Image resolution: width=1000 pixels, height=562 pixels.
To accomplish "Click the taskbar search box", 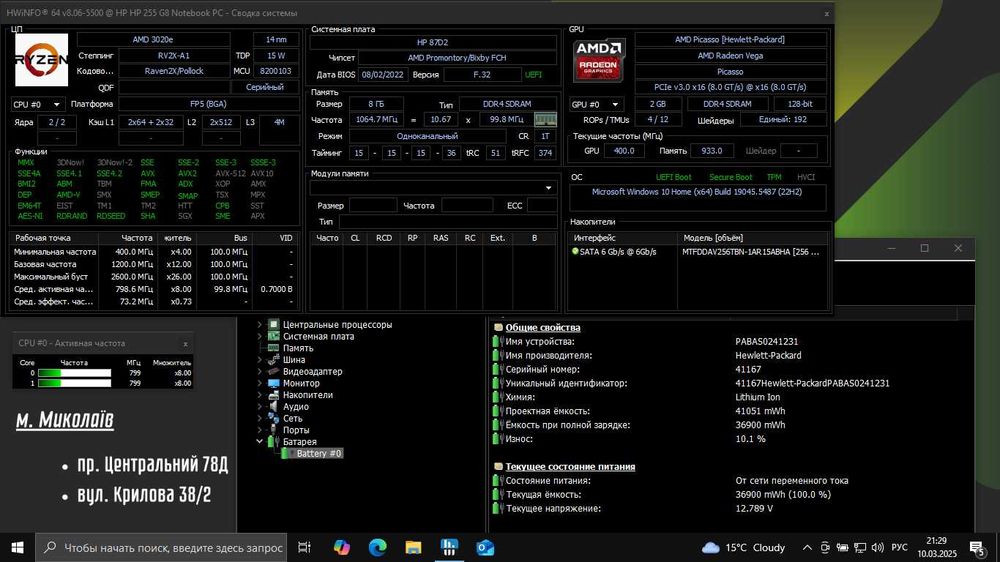I will click(162, 547).
